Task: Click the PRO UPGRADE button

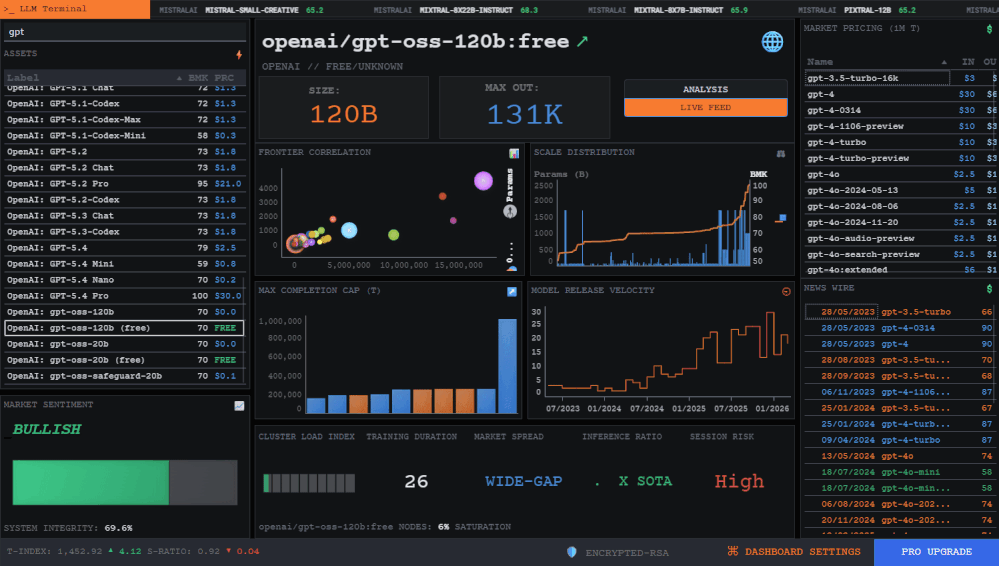Action: (936, 552)
